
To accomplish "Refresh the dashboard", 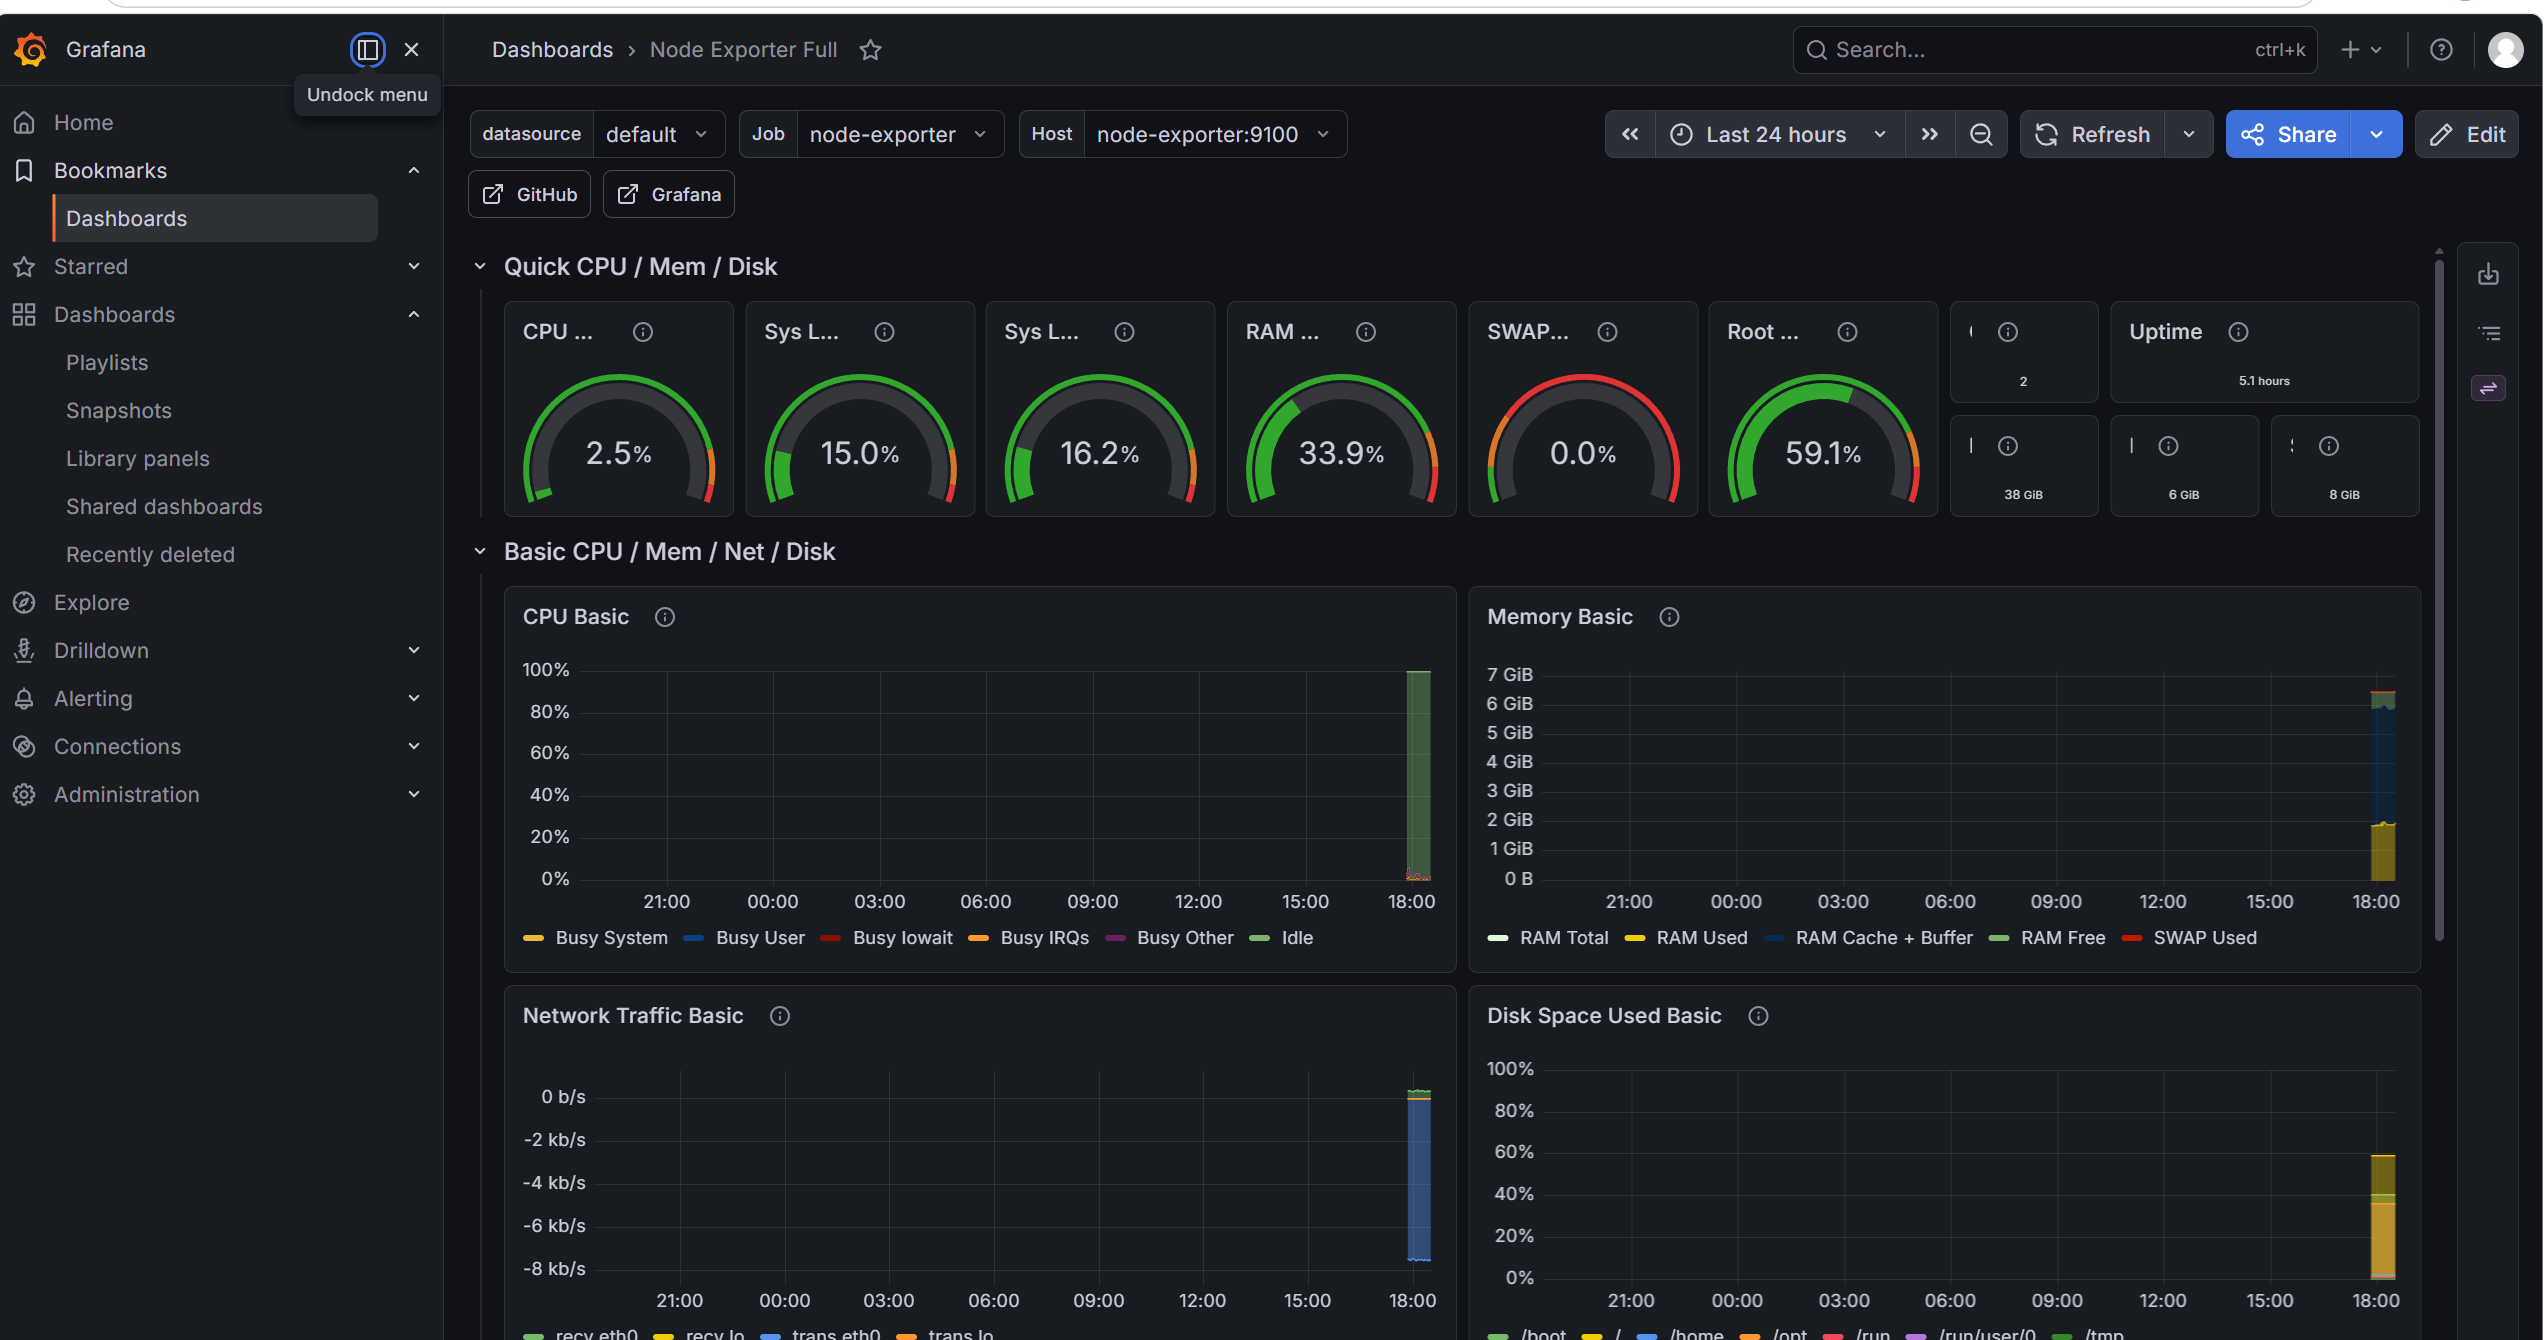I will coord(2093,134).
